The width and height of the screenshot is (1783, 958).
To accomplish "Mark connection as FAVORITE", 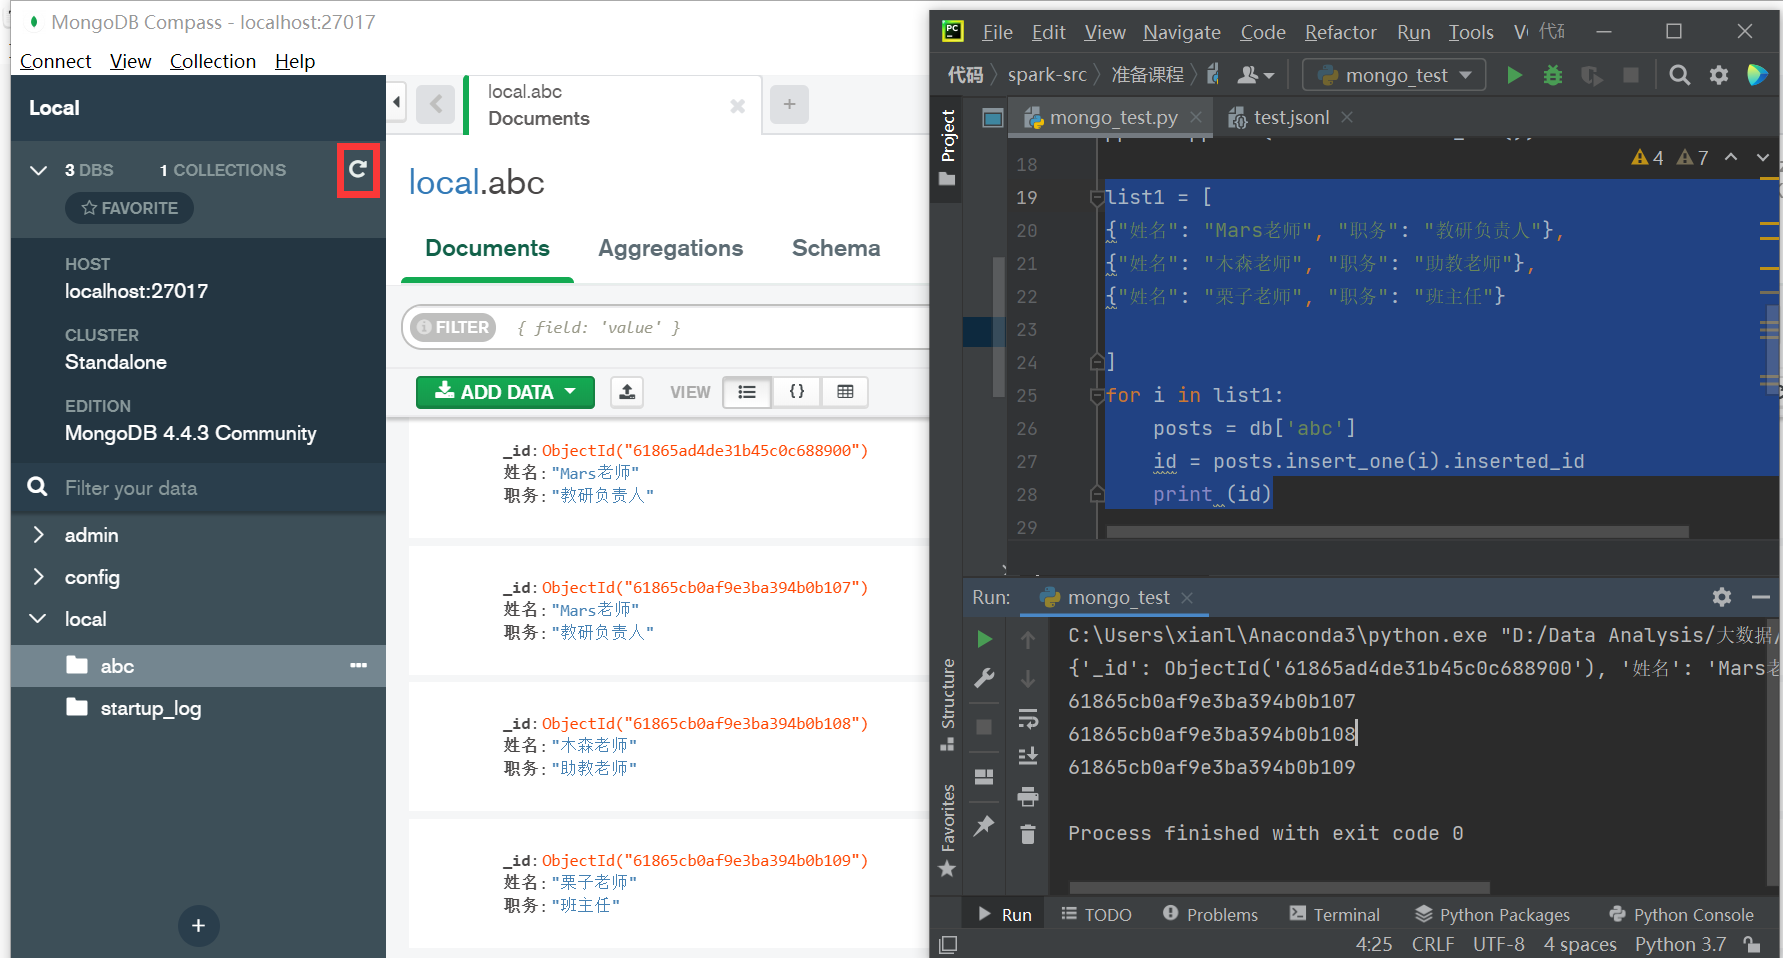I will point(130,208).
